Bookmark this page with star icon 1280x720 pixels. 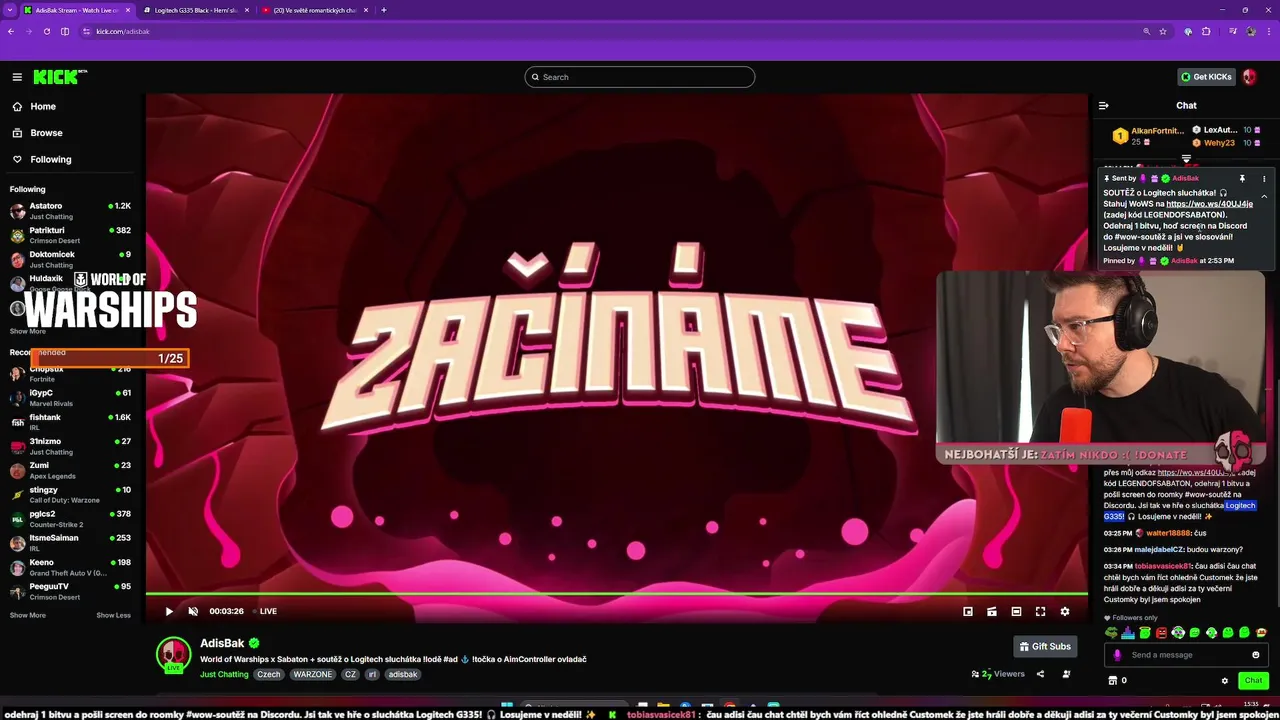1163,31
